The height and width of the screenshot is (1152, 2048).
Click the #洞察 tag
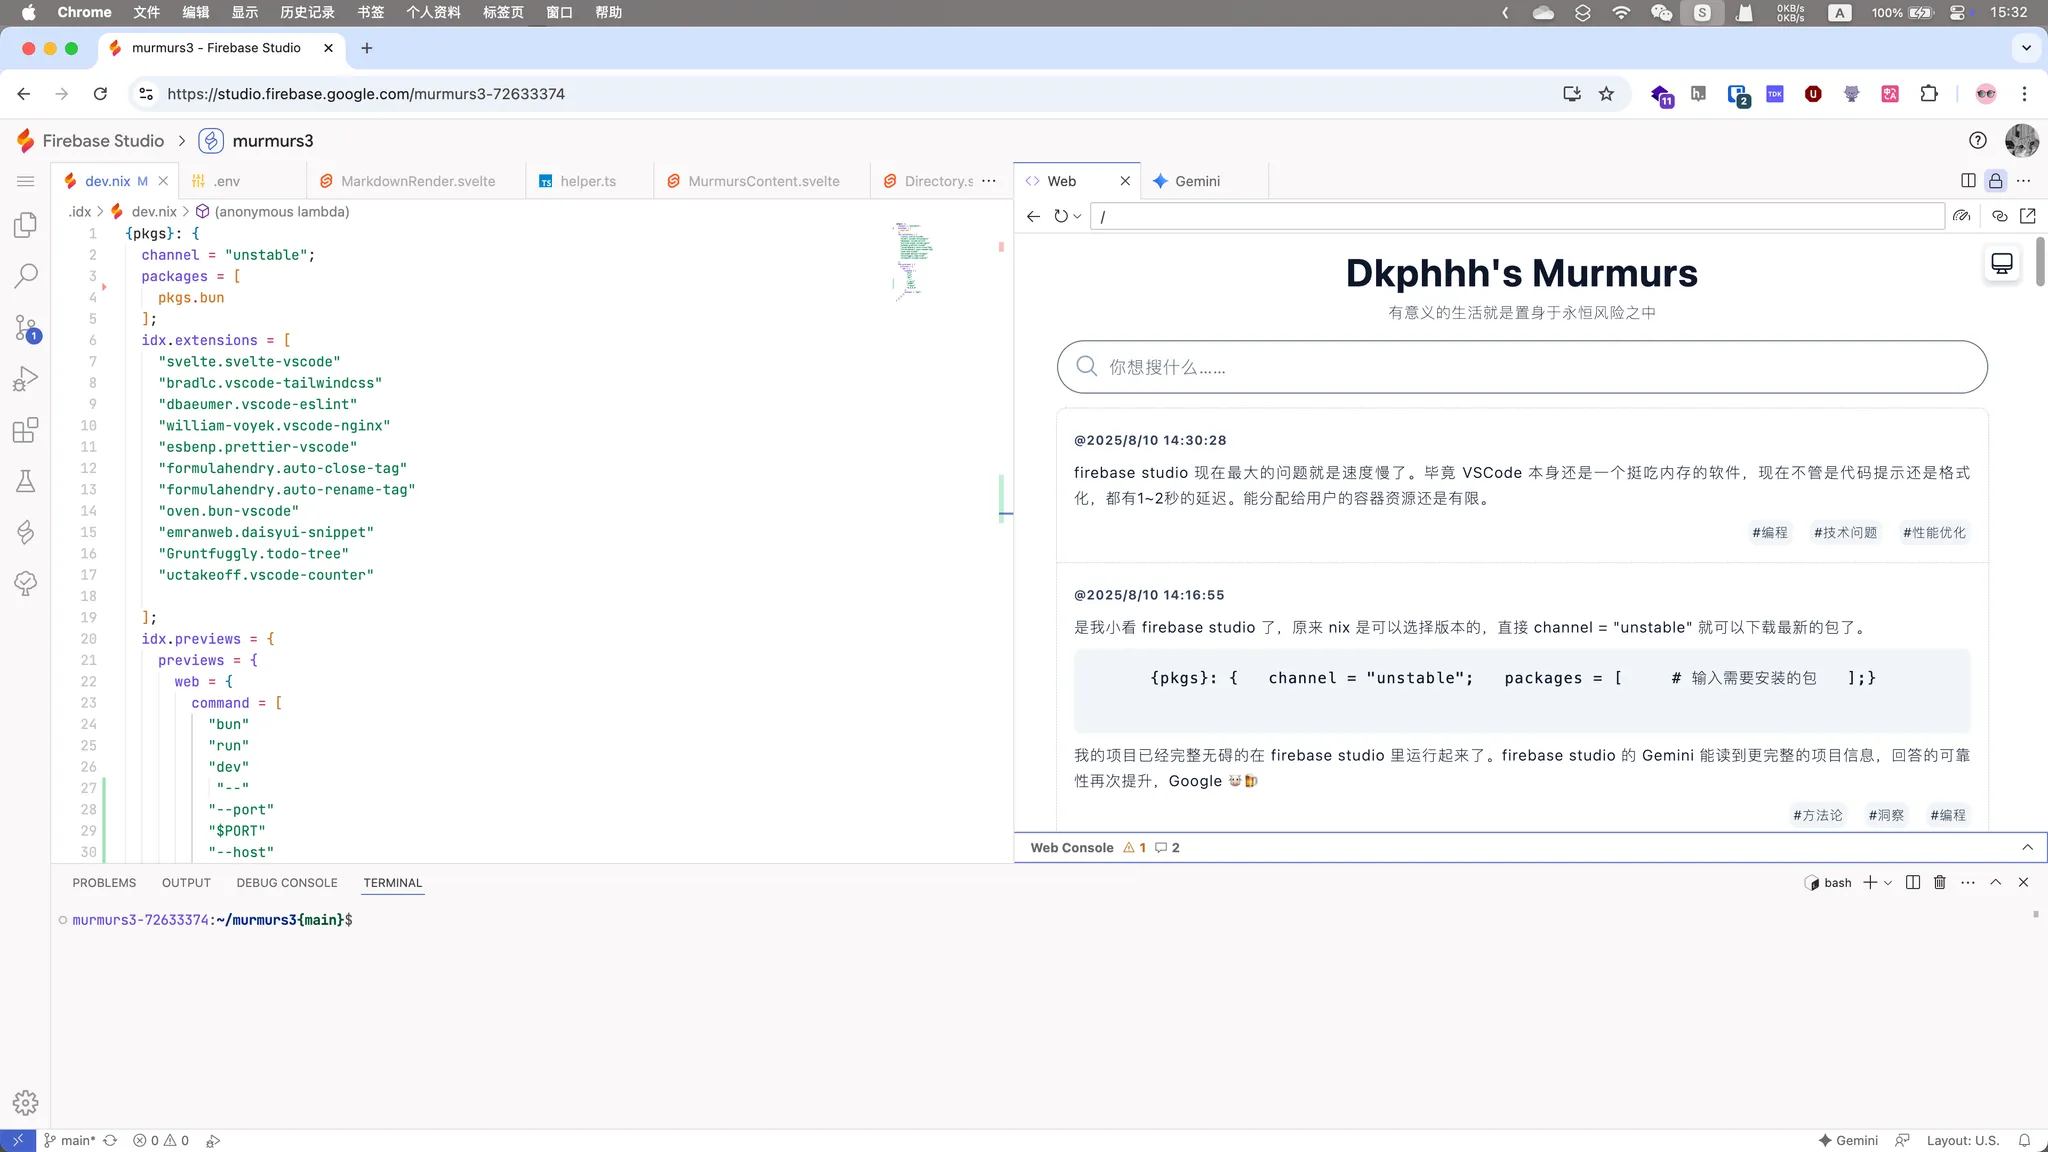pos(1886,816)
